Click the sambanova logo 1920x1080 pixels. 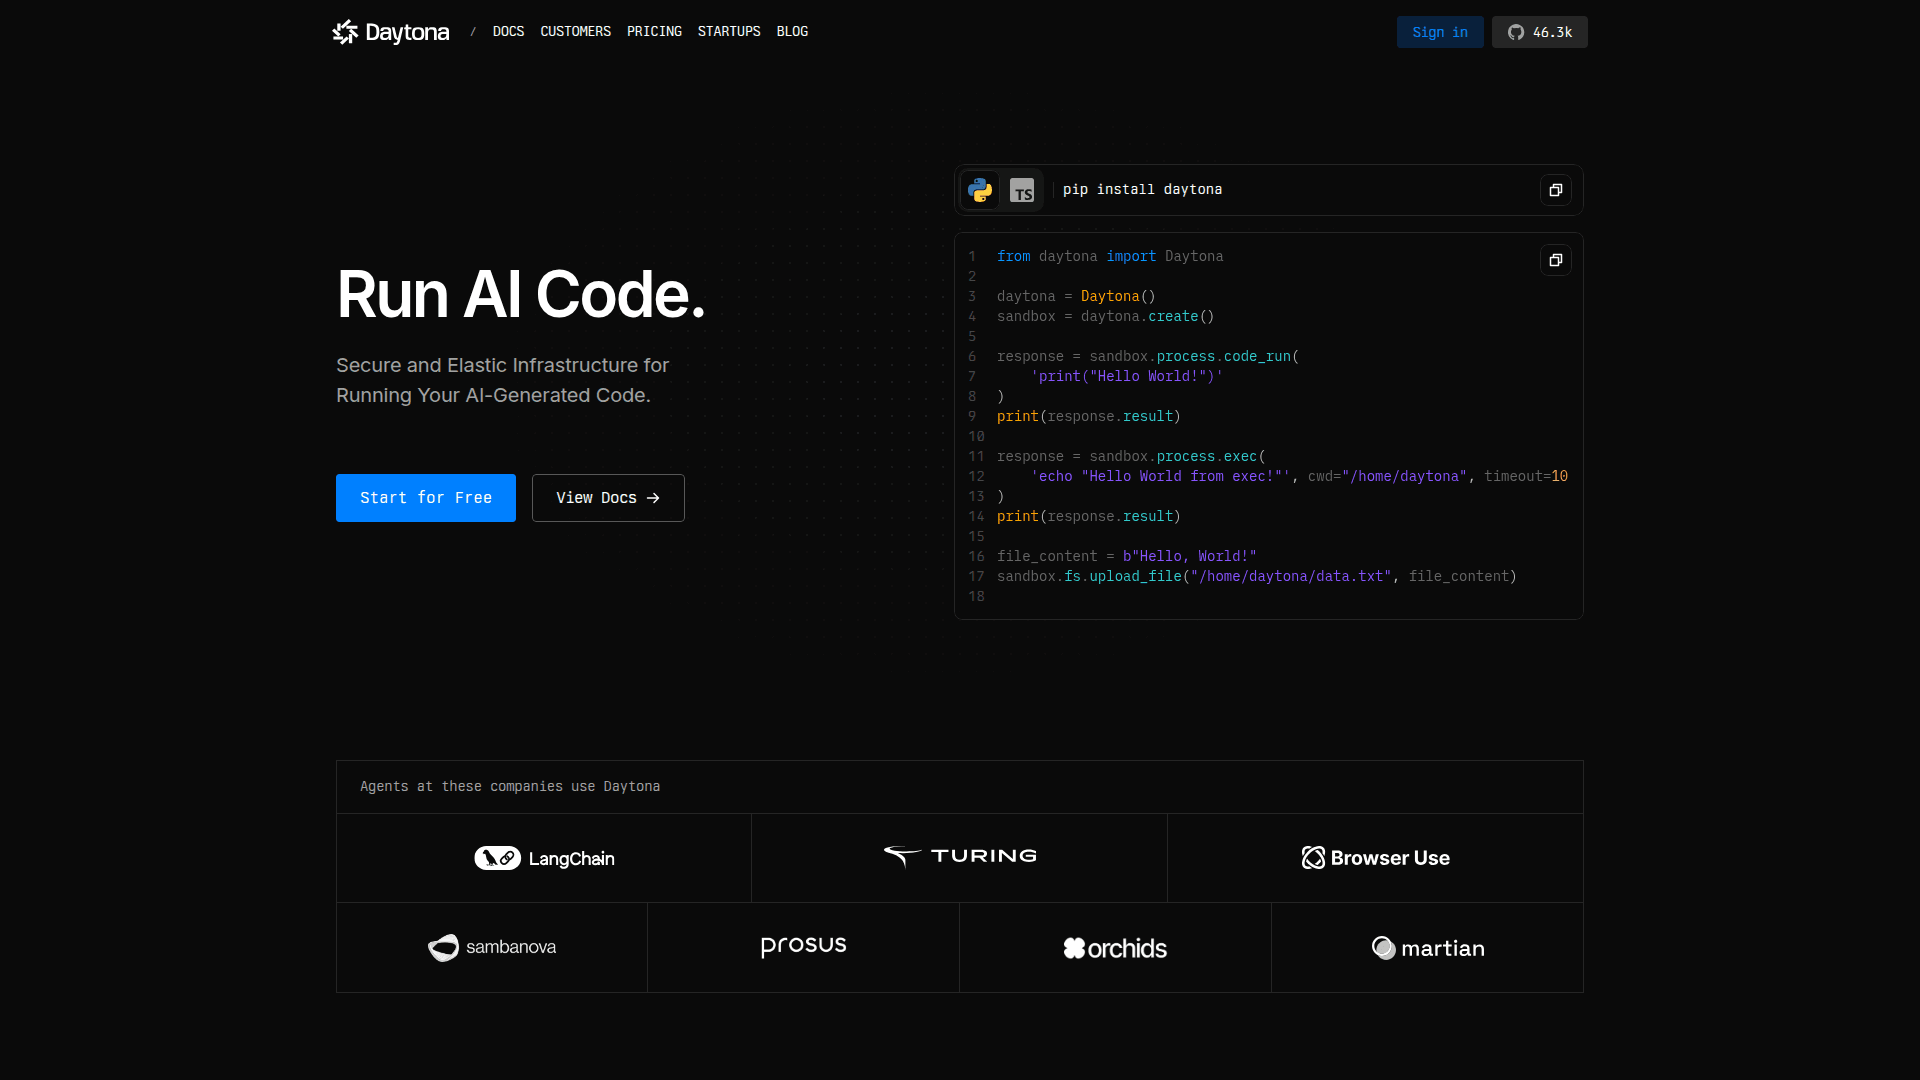tap(492, 947)
